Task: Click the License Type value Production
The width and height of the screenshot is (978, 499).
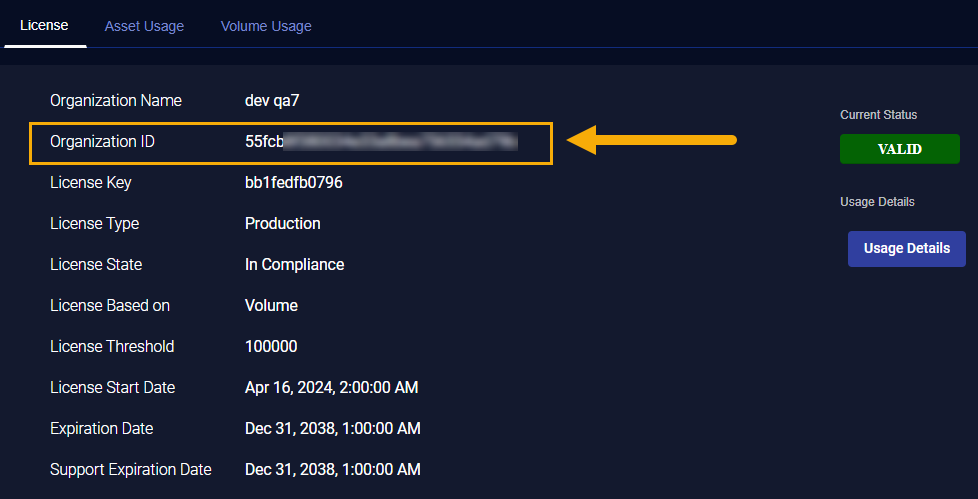Action: (x=282, y=224)
